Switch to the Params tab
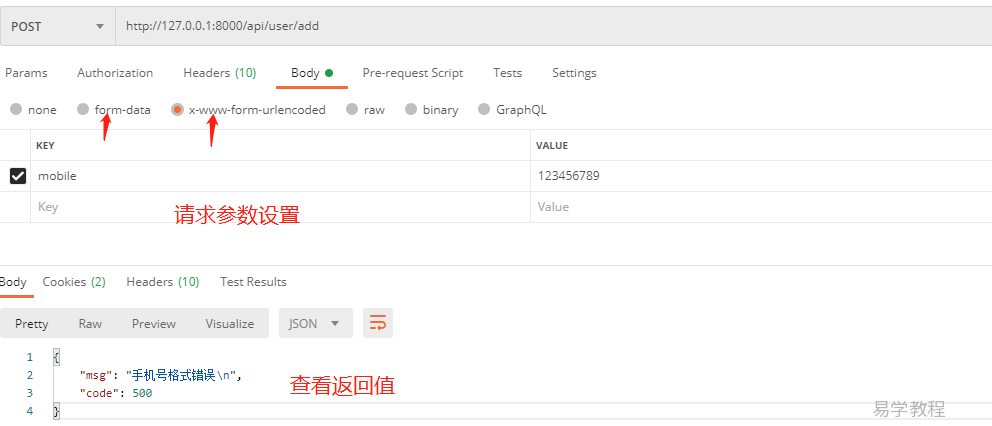The height and width of the screenshot is (426, 992). pos(26,73)
